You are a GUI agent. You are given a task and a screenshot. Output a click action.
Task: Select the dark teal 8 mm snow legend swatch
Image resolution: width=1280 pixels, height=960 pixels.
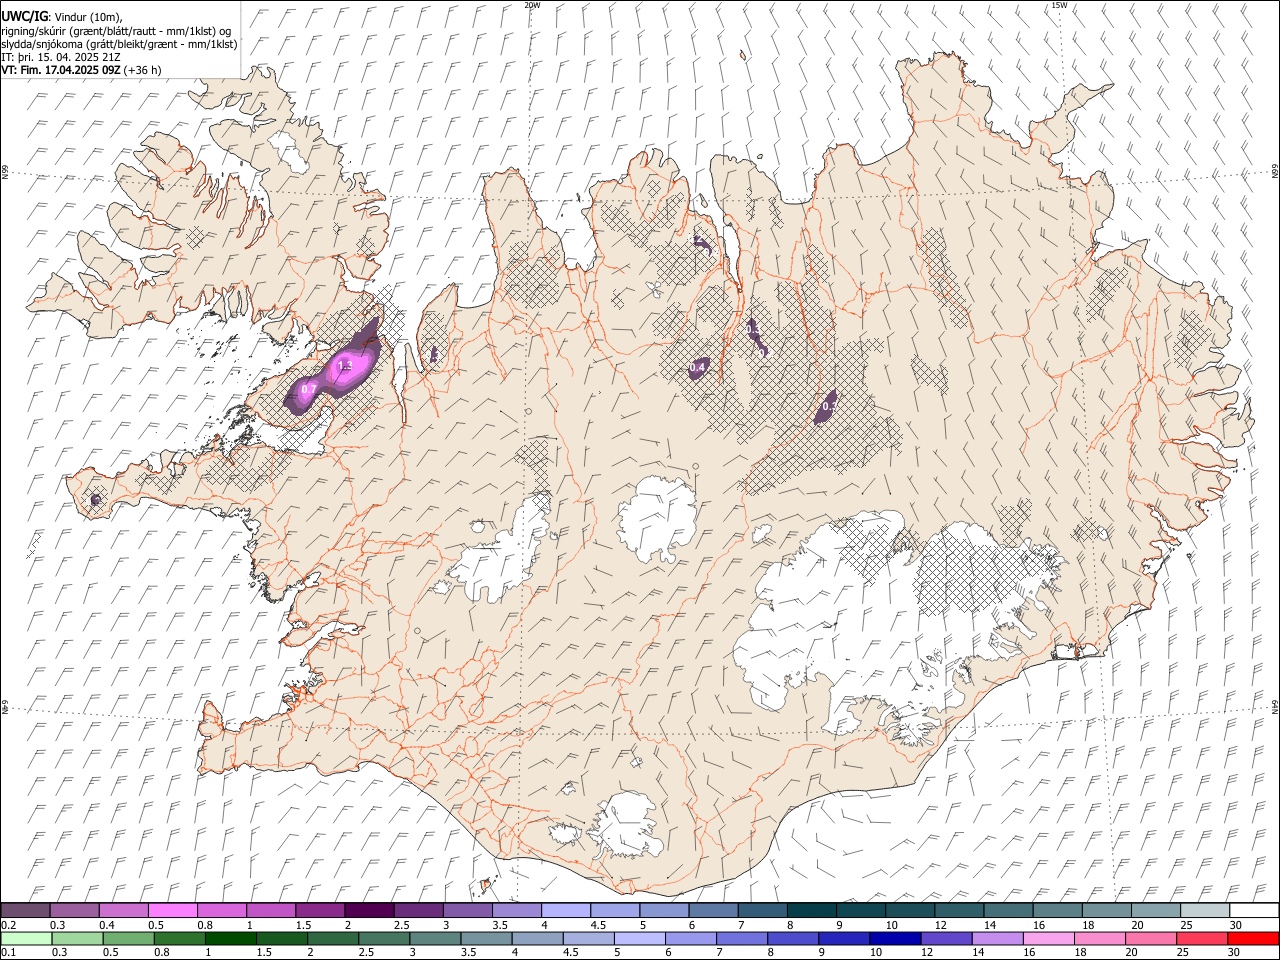click(x=811, y=911)
